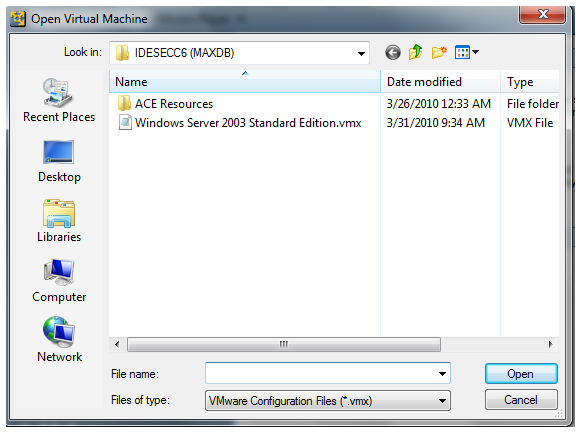Create a new folder
Screen dimensions: 580x432
coord(439,52)
